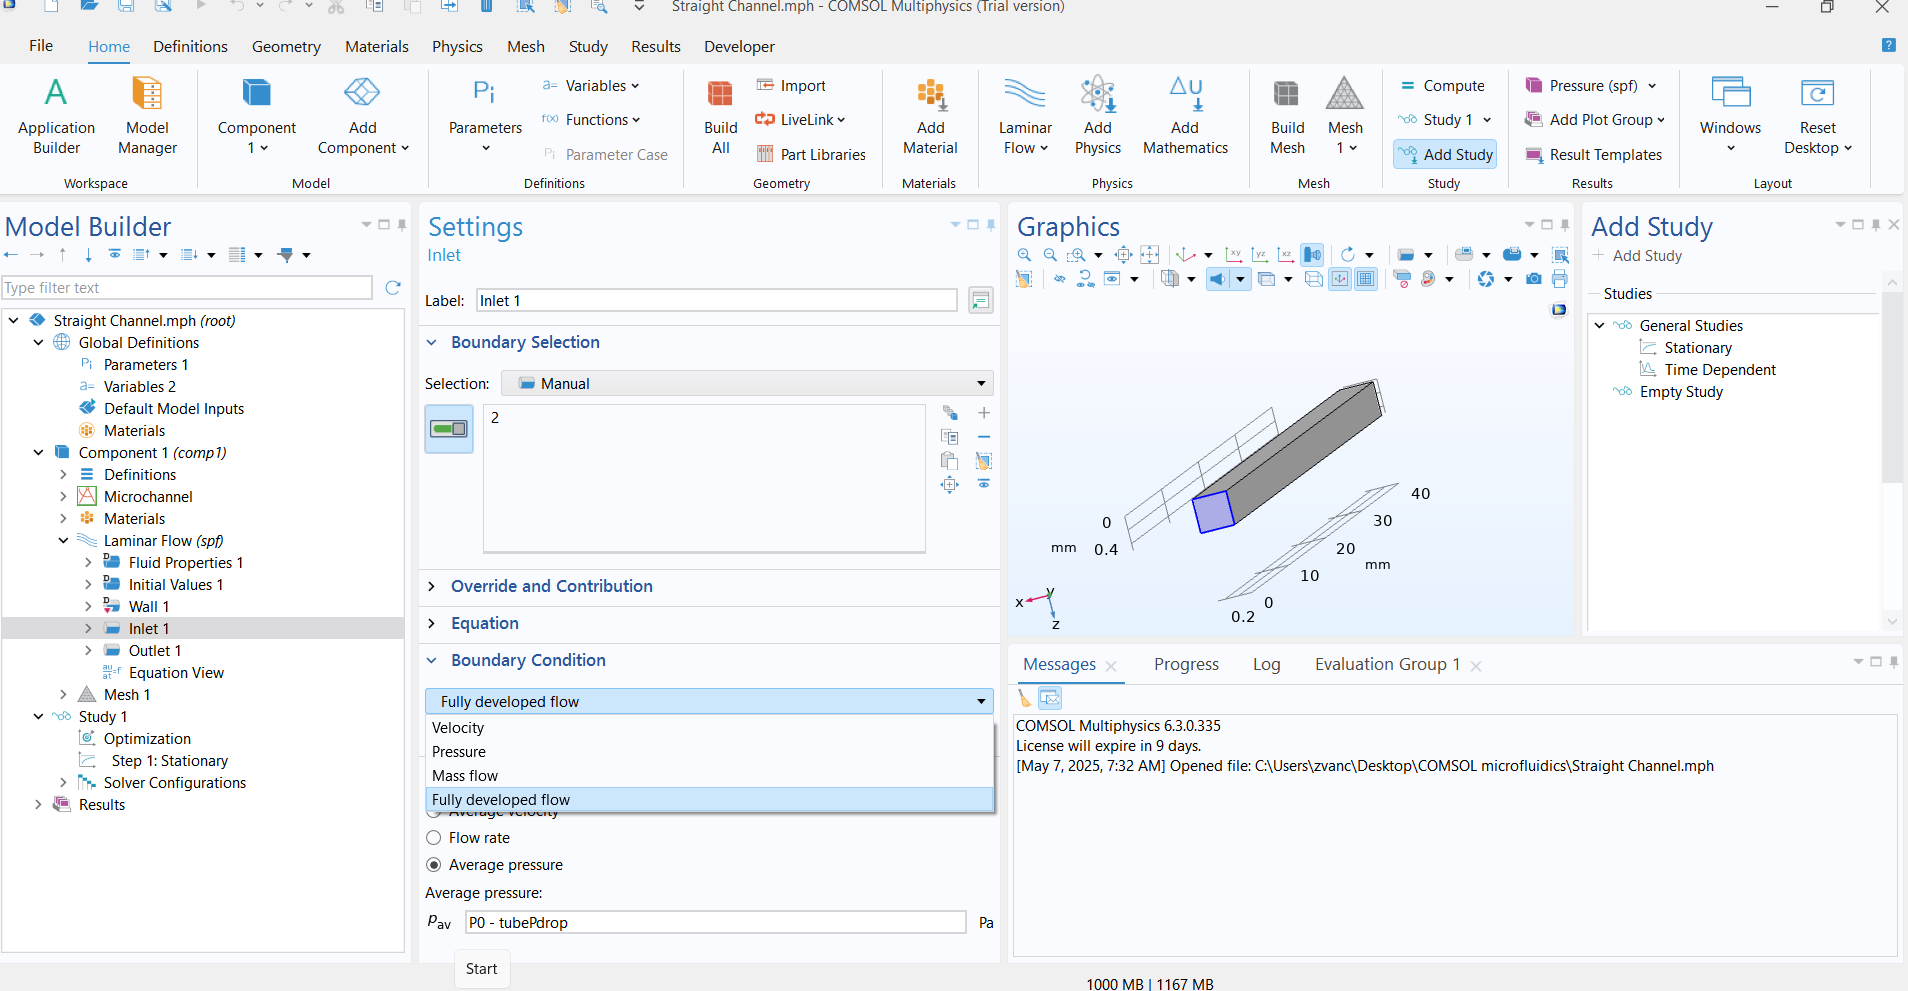Select the Flow rate radio button
Viewport: 1908px width, 991px height.
434,838
